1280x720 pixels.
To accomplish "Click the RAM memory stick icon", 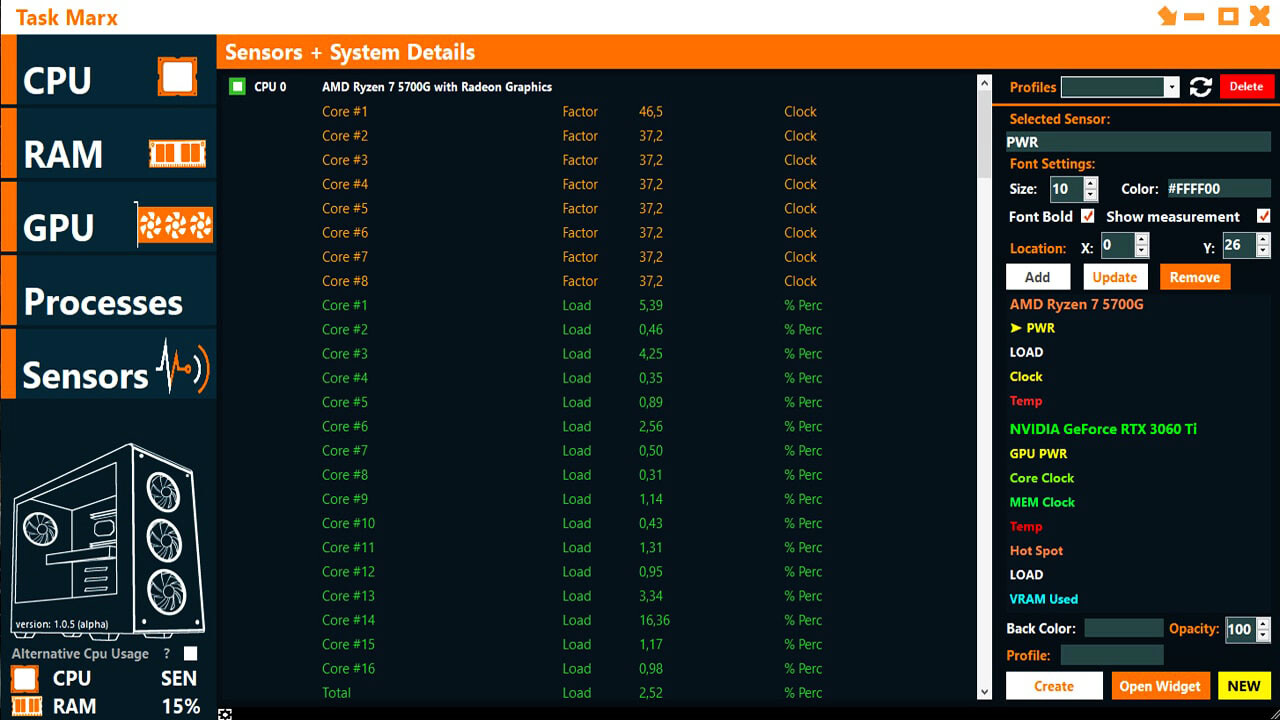I will point(177,153).
